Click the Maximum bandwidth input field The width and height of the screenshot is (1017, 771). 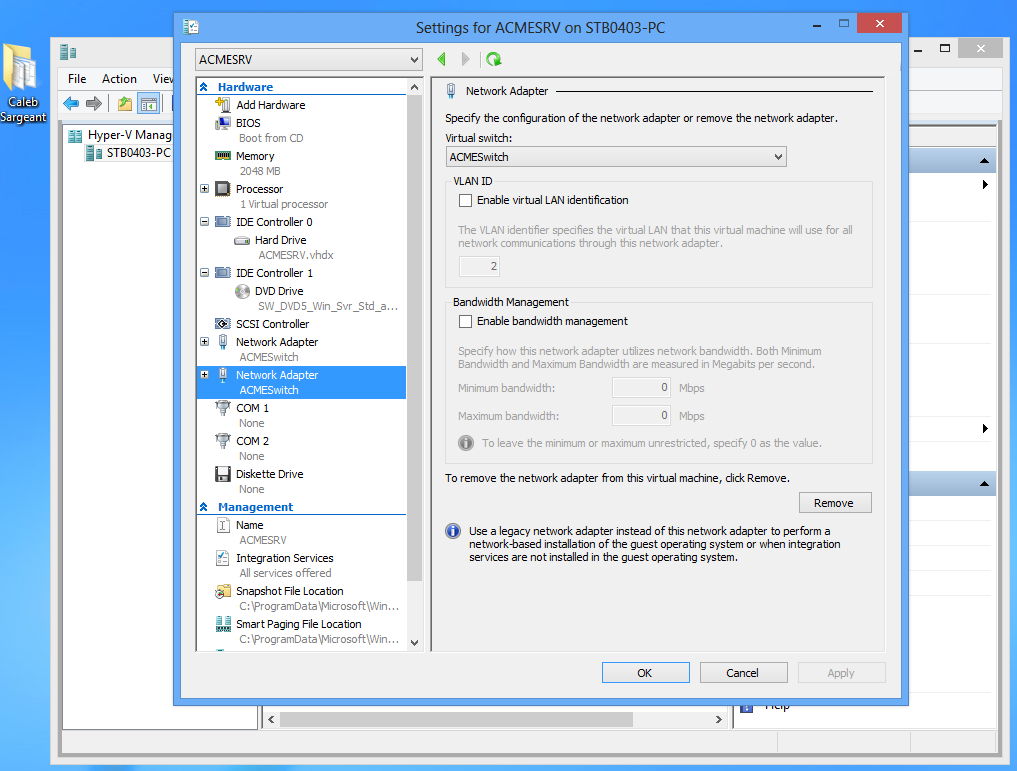[641, 416]
